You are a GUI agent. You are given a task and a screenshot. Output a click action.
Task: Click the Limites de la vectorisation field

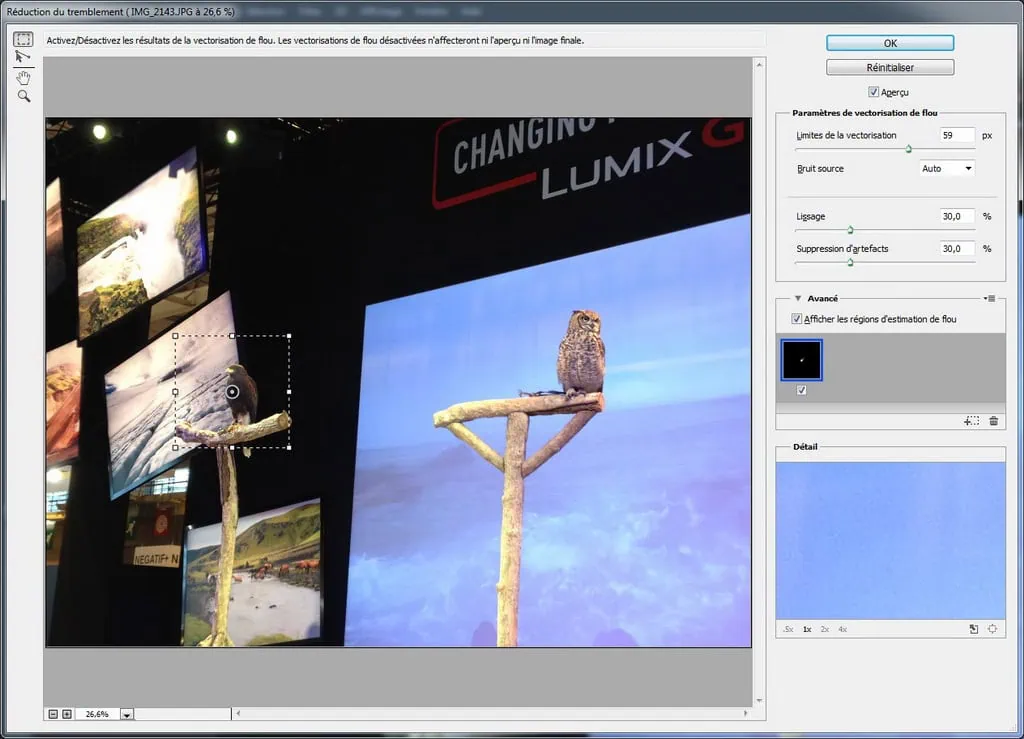(x=957, y=135)
